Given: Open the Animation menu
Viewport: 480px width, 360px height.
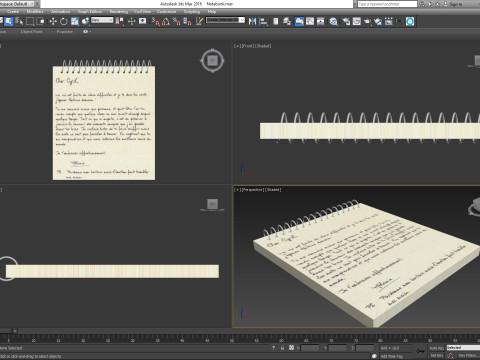Looking at the screenshot, I should coord(61,11).
